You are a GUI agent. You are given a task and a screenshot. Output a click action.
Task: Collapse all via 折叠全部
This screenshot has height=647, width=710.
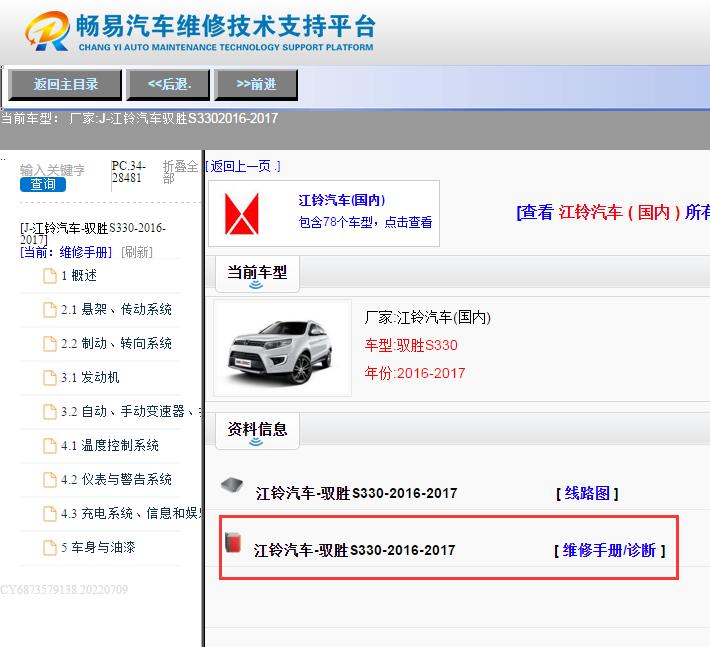(180, 172)
